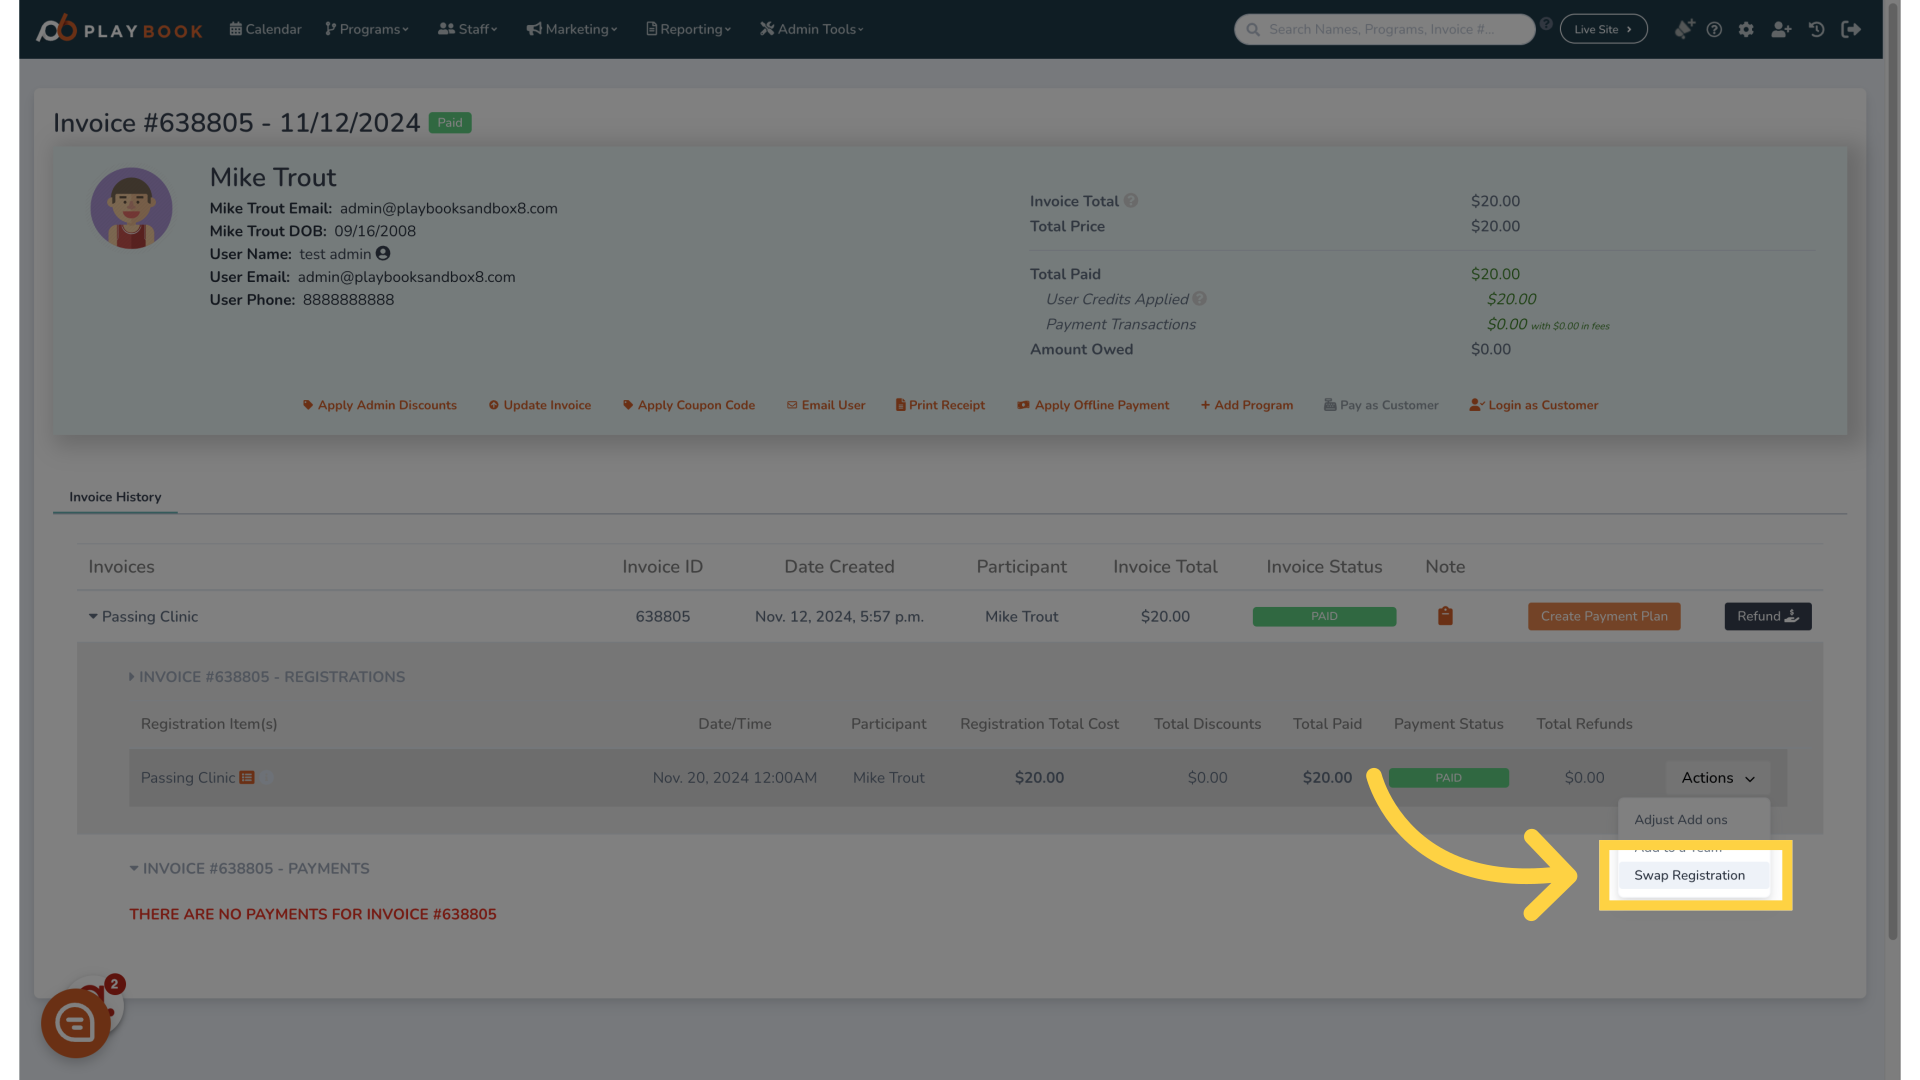Select Swap Registration from Actions menu
This screenshot has width=1920, height=1080.
[1689, 874]
